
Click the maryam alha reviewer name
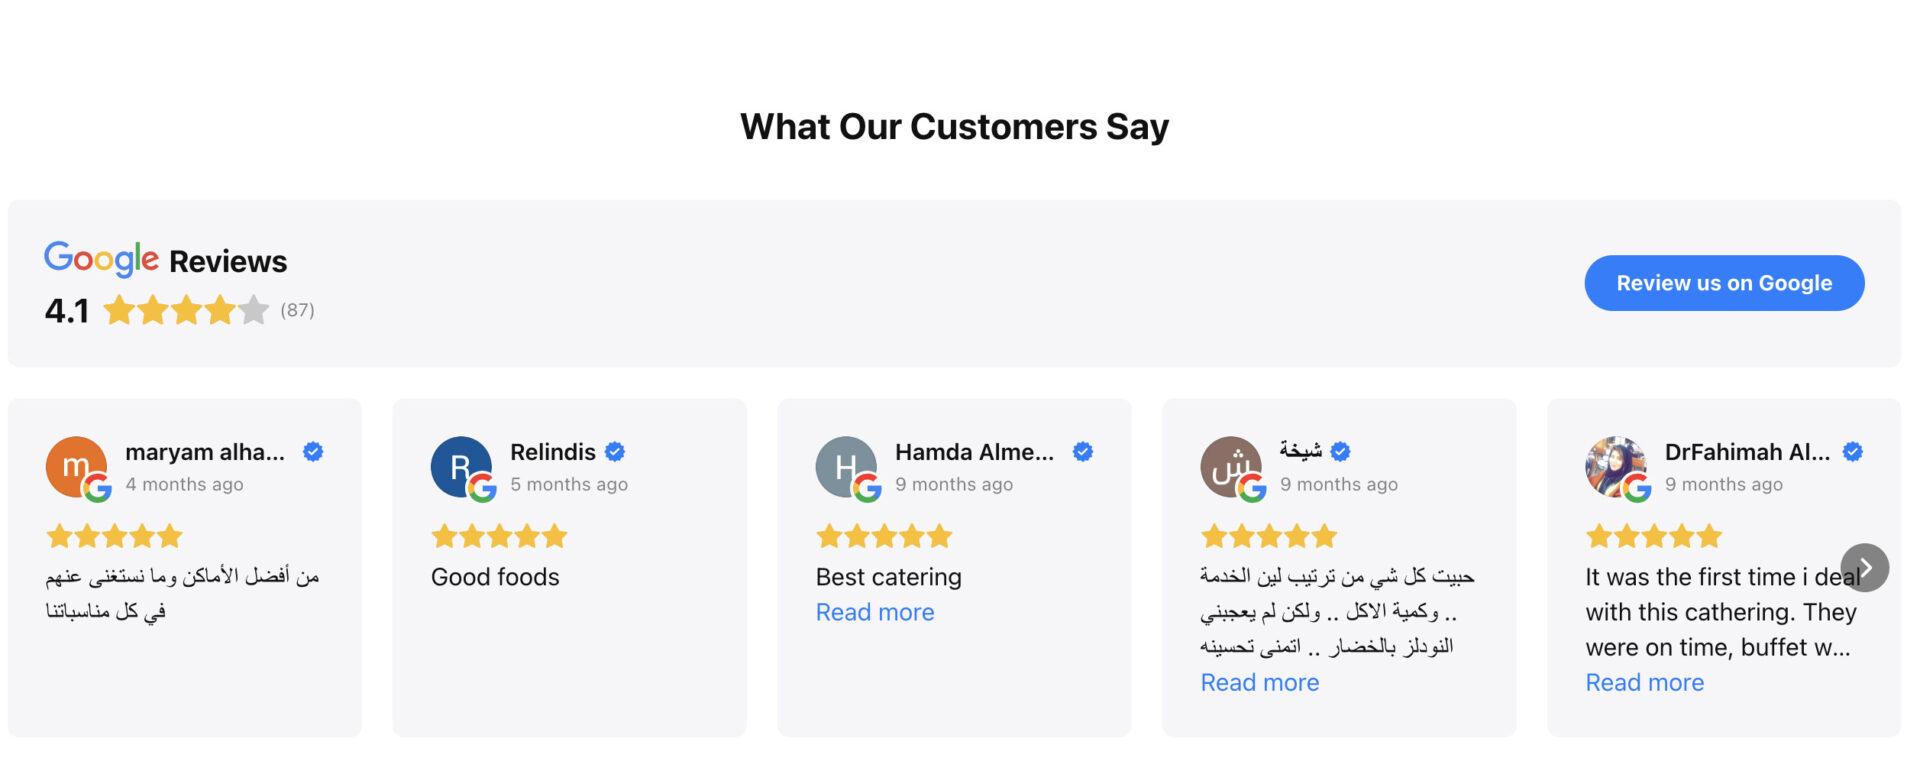tap(205, 452)
